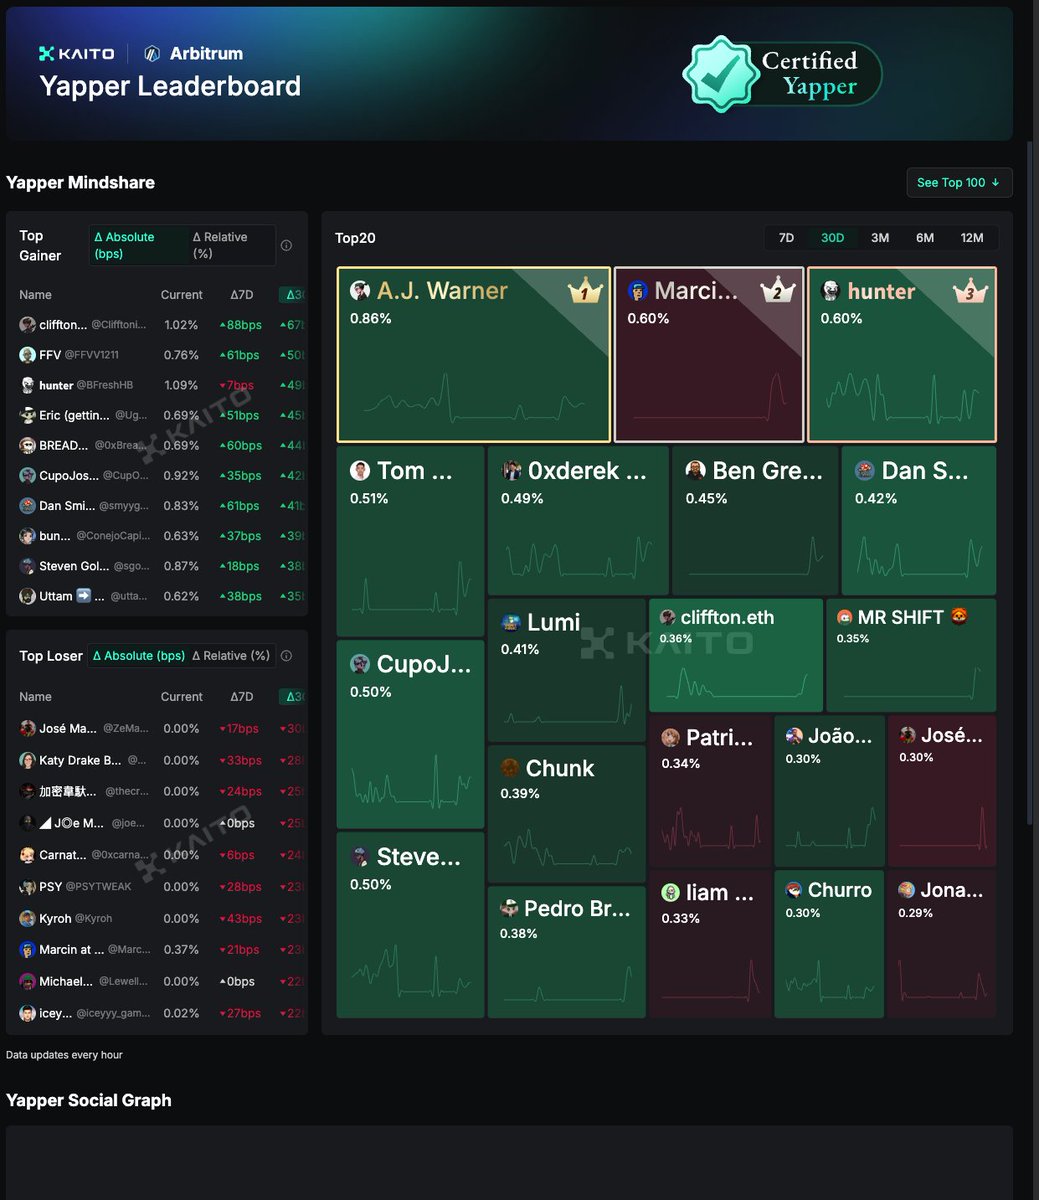The width and height of the screenshot is (1039, 1200).
Task: Click the 43bps value in Kyroh row
Action: tap(239, 918)
